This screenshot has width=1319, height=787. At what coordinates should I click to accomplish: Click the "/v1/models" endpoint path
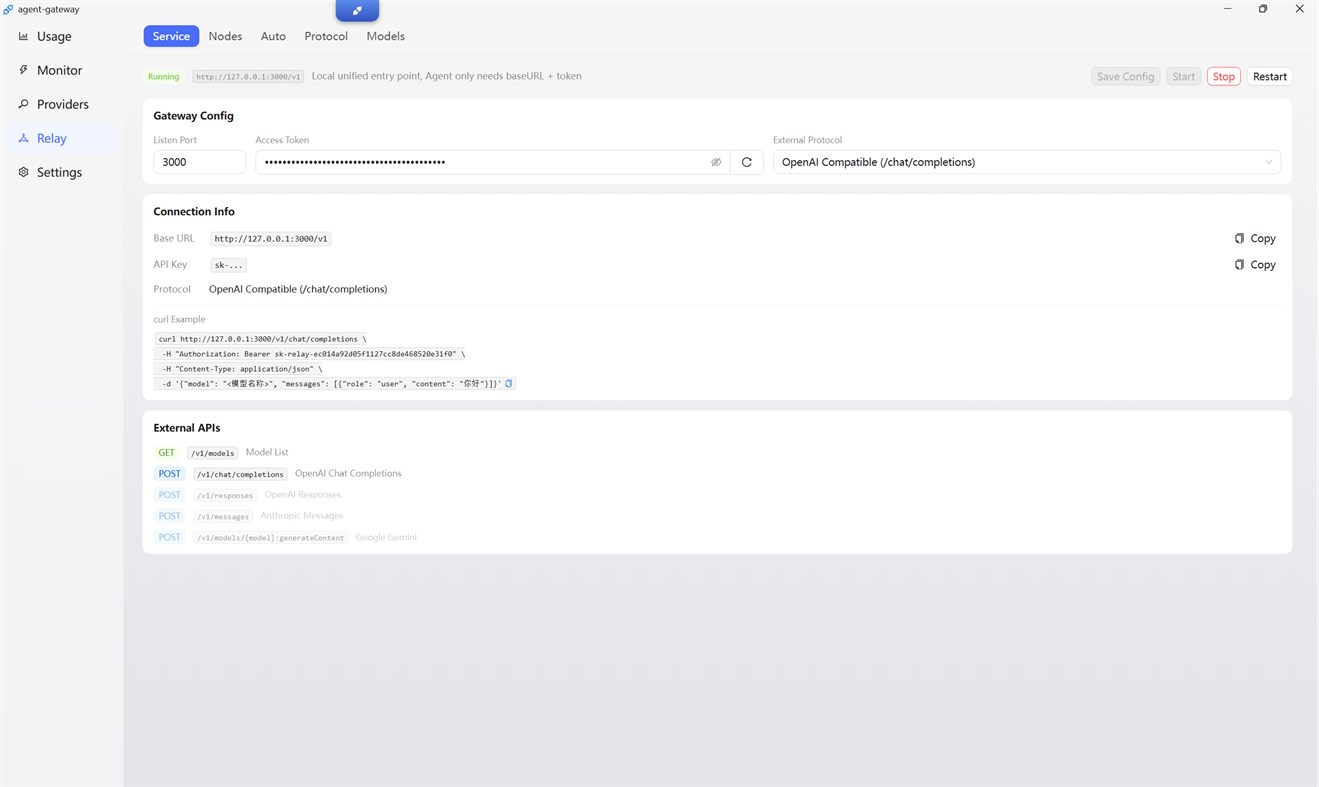coord(212,453)
